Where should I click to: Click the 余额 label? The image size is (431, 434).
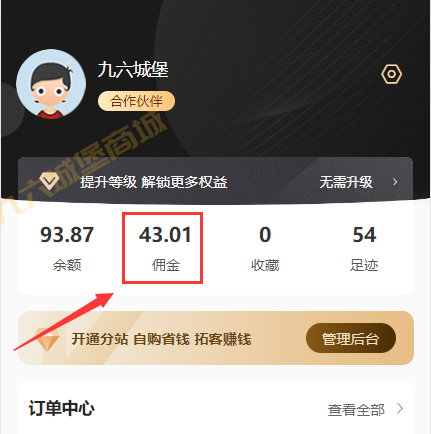tap(67, 265)
